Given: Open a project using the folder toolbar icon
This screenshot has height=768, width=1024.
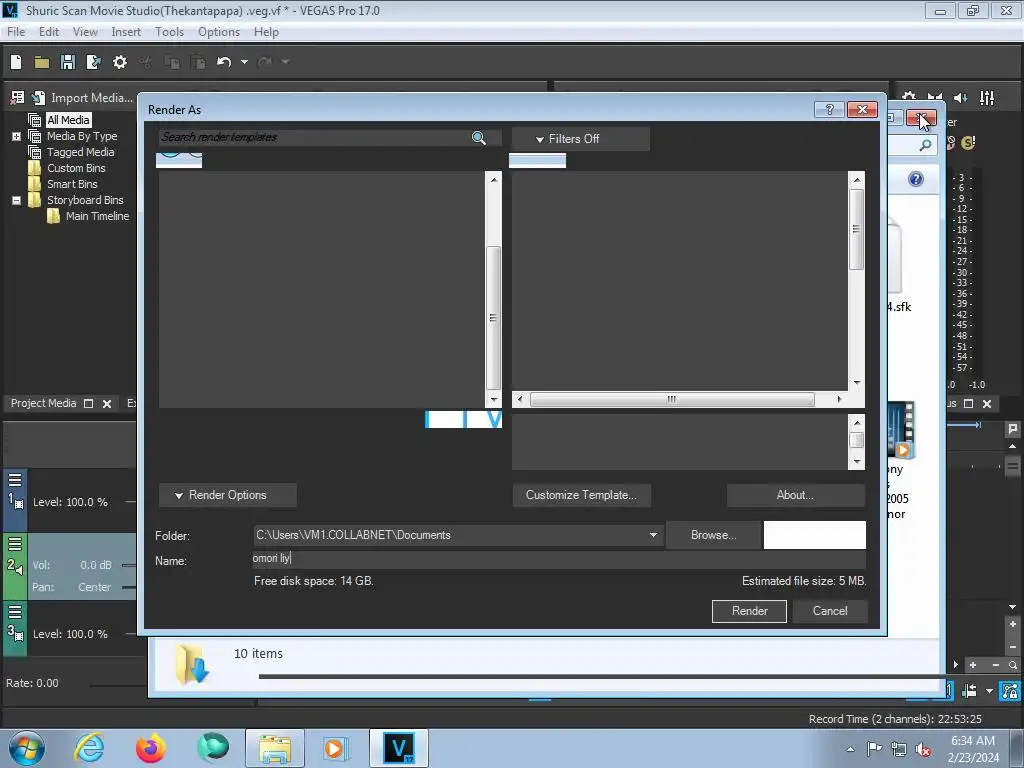Looking at the screenshot, I should tap(42, 62).
